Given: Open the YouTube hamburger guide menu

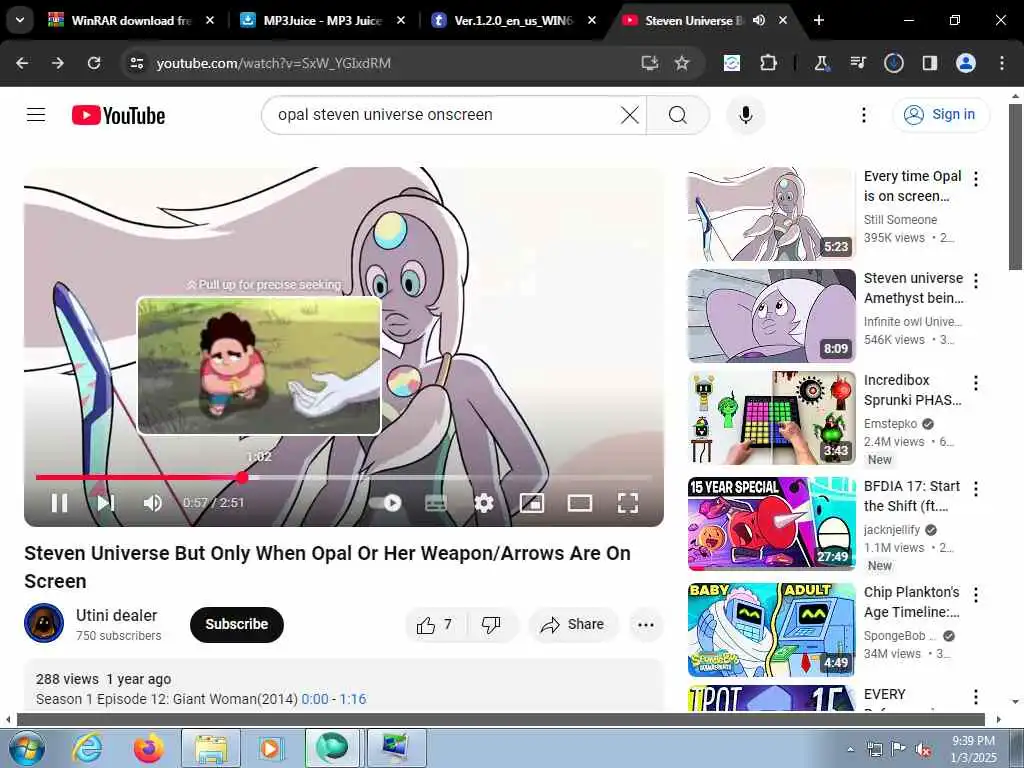Looking at the screenshot, I should (36, 115).
